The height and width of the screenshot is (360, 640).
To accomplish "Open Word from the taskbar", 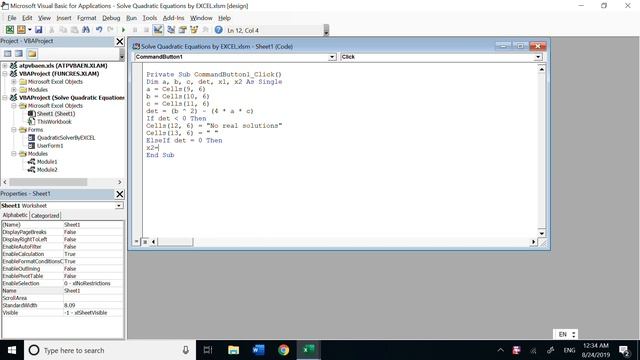I will (258, 350).
